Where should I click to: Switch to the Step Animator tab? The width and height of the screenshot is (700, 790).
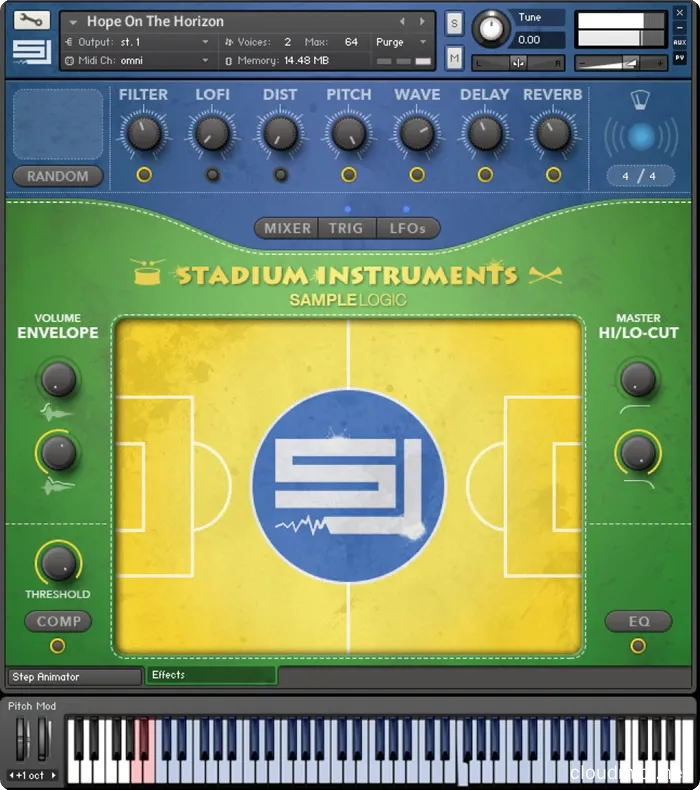tap(74, 677)
